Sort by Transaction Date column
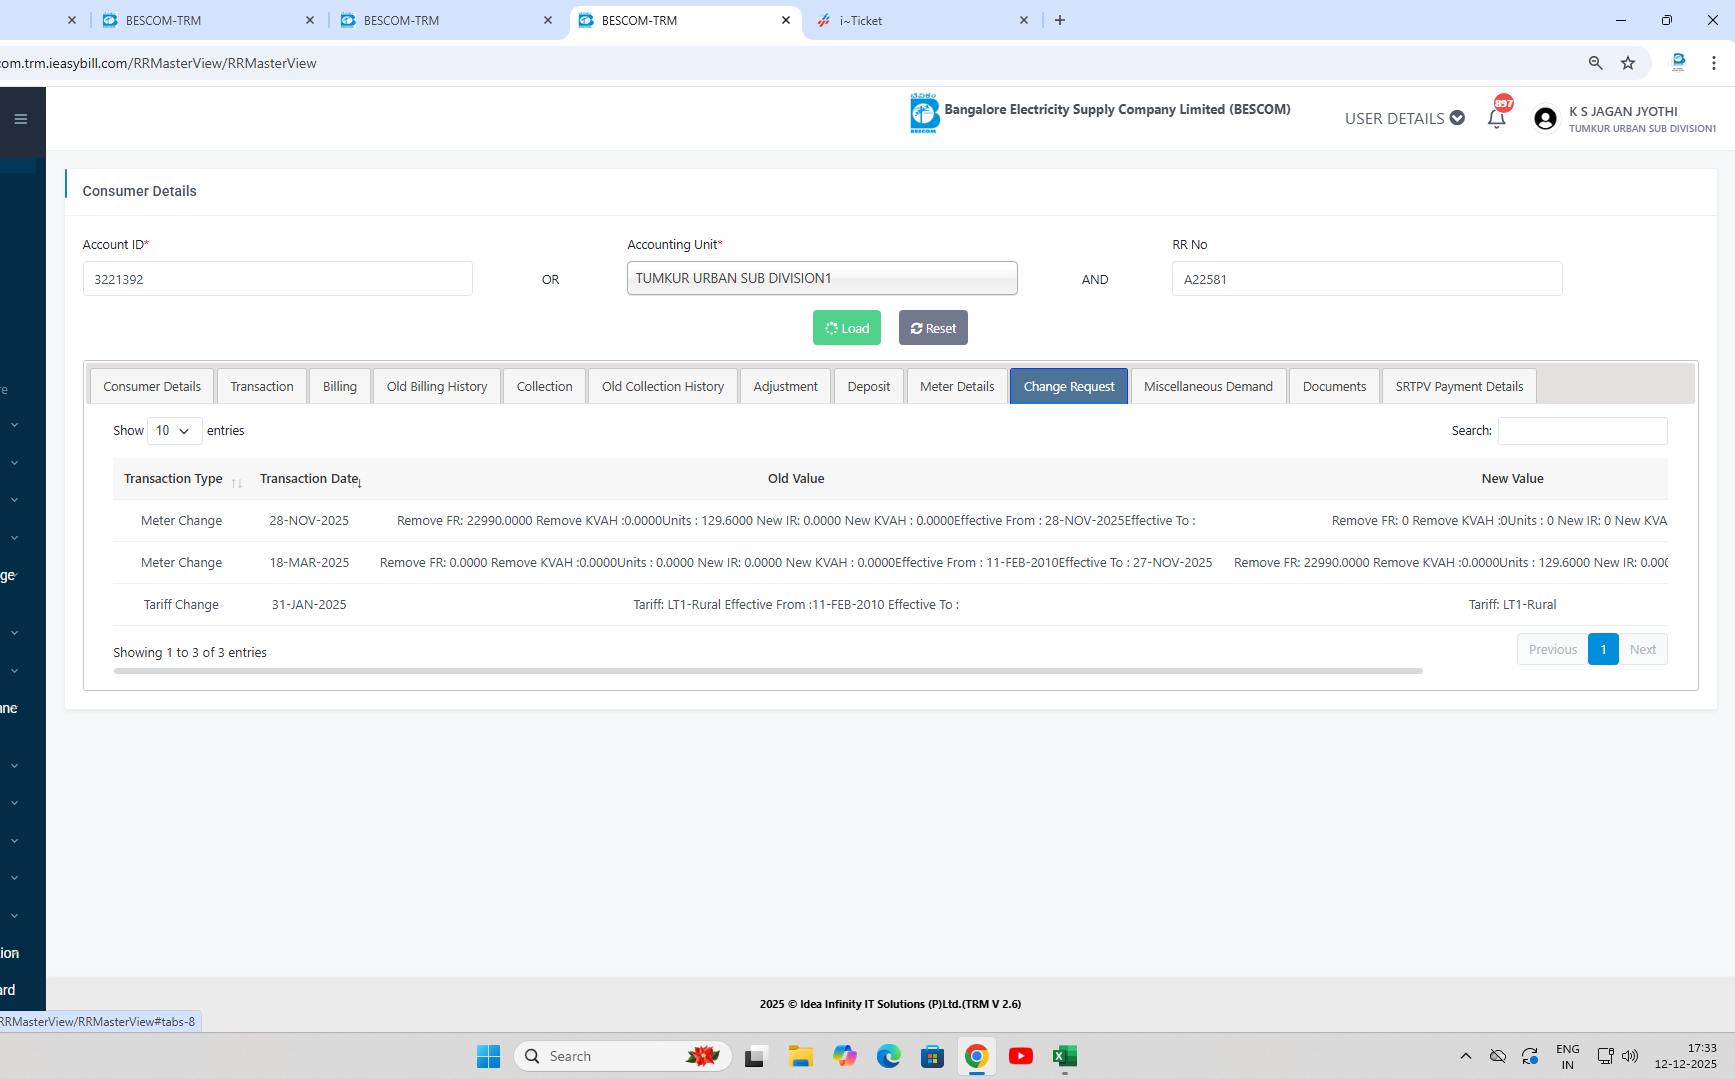This screenshot has height=1079, width=1735. pos(311,479)
